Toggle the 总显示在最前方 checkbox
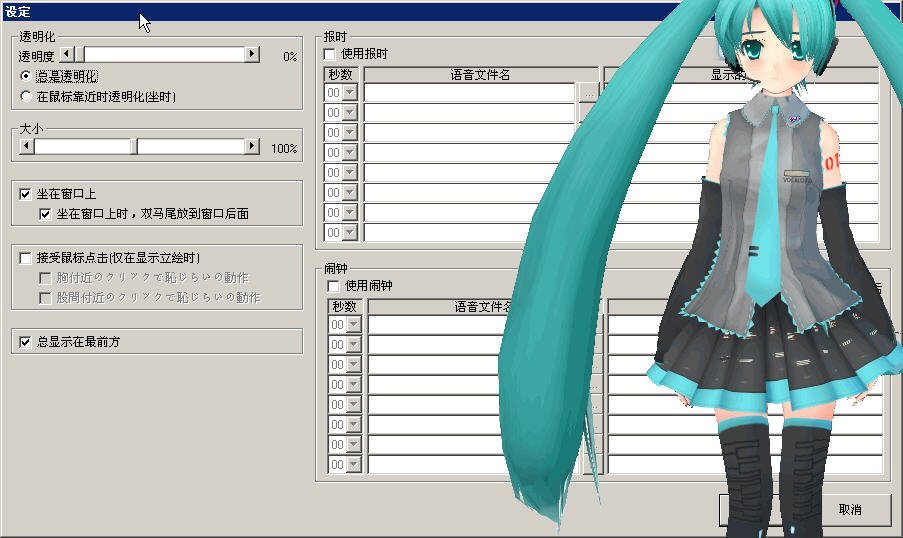 tap(25, 342)
